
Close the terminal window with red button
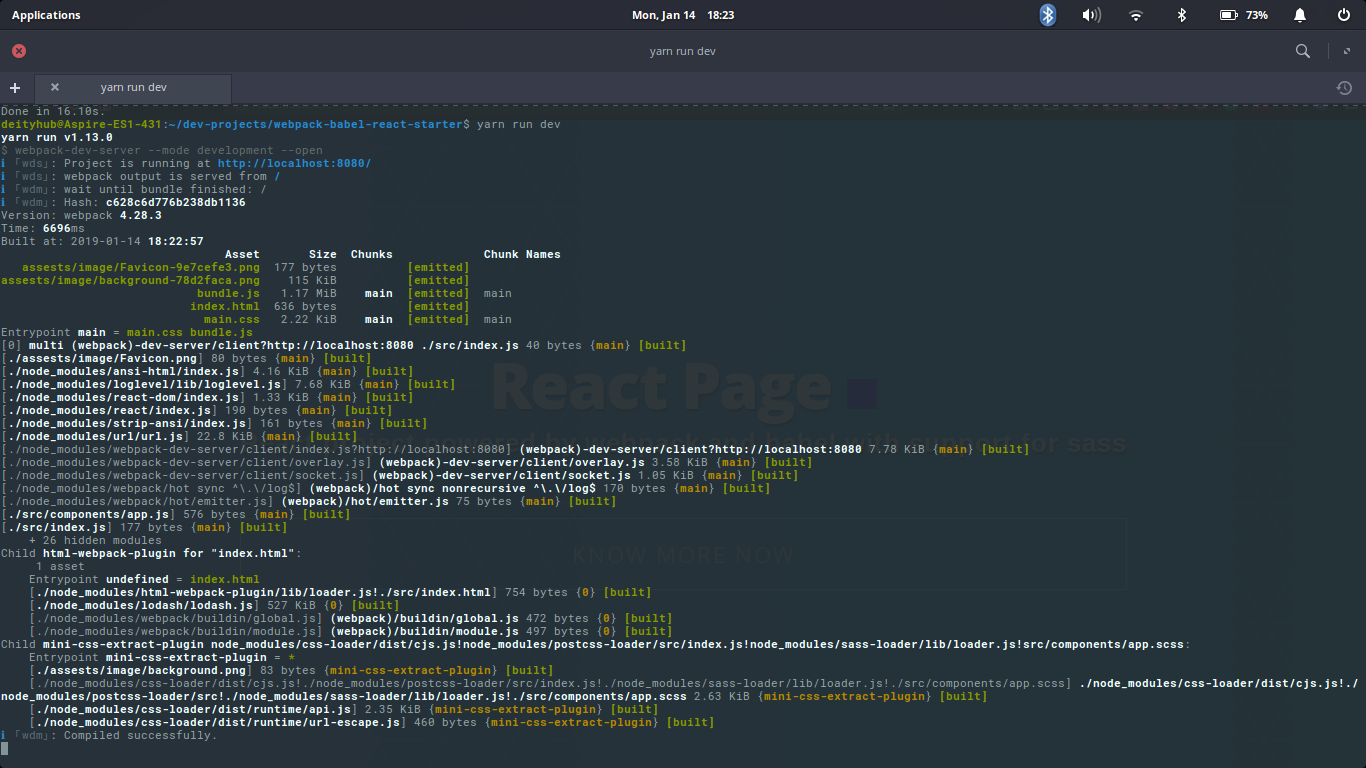(19, 51)
